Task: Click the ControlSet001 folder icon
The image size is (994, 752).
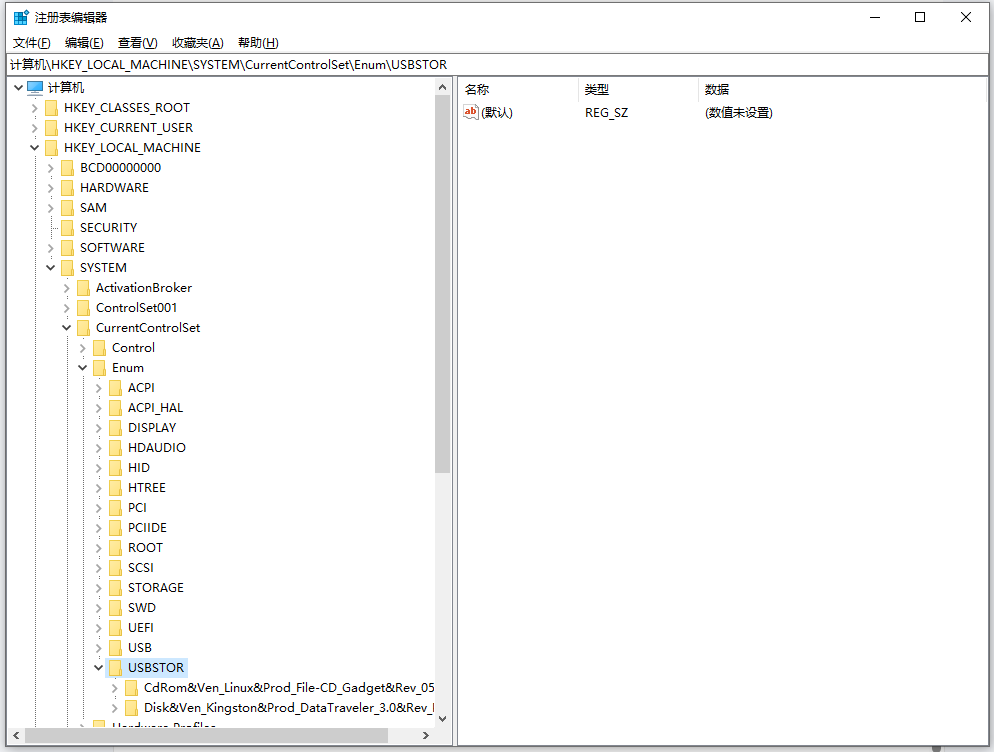Action: pyautogui.click(x=83, y=308)
